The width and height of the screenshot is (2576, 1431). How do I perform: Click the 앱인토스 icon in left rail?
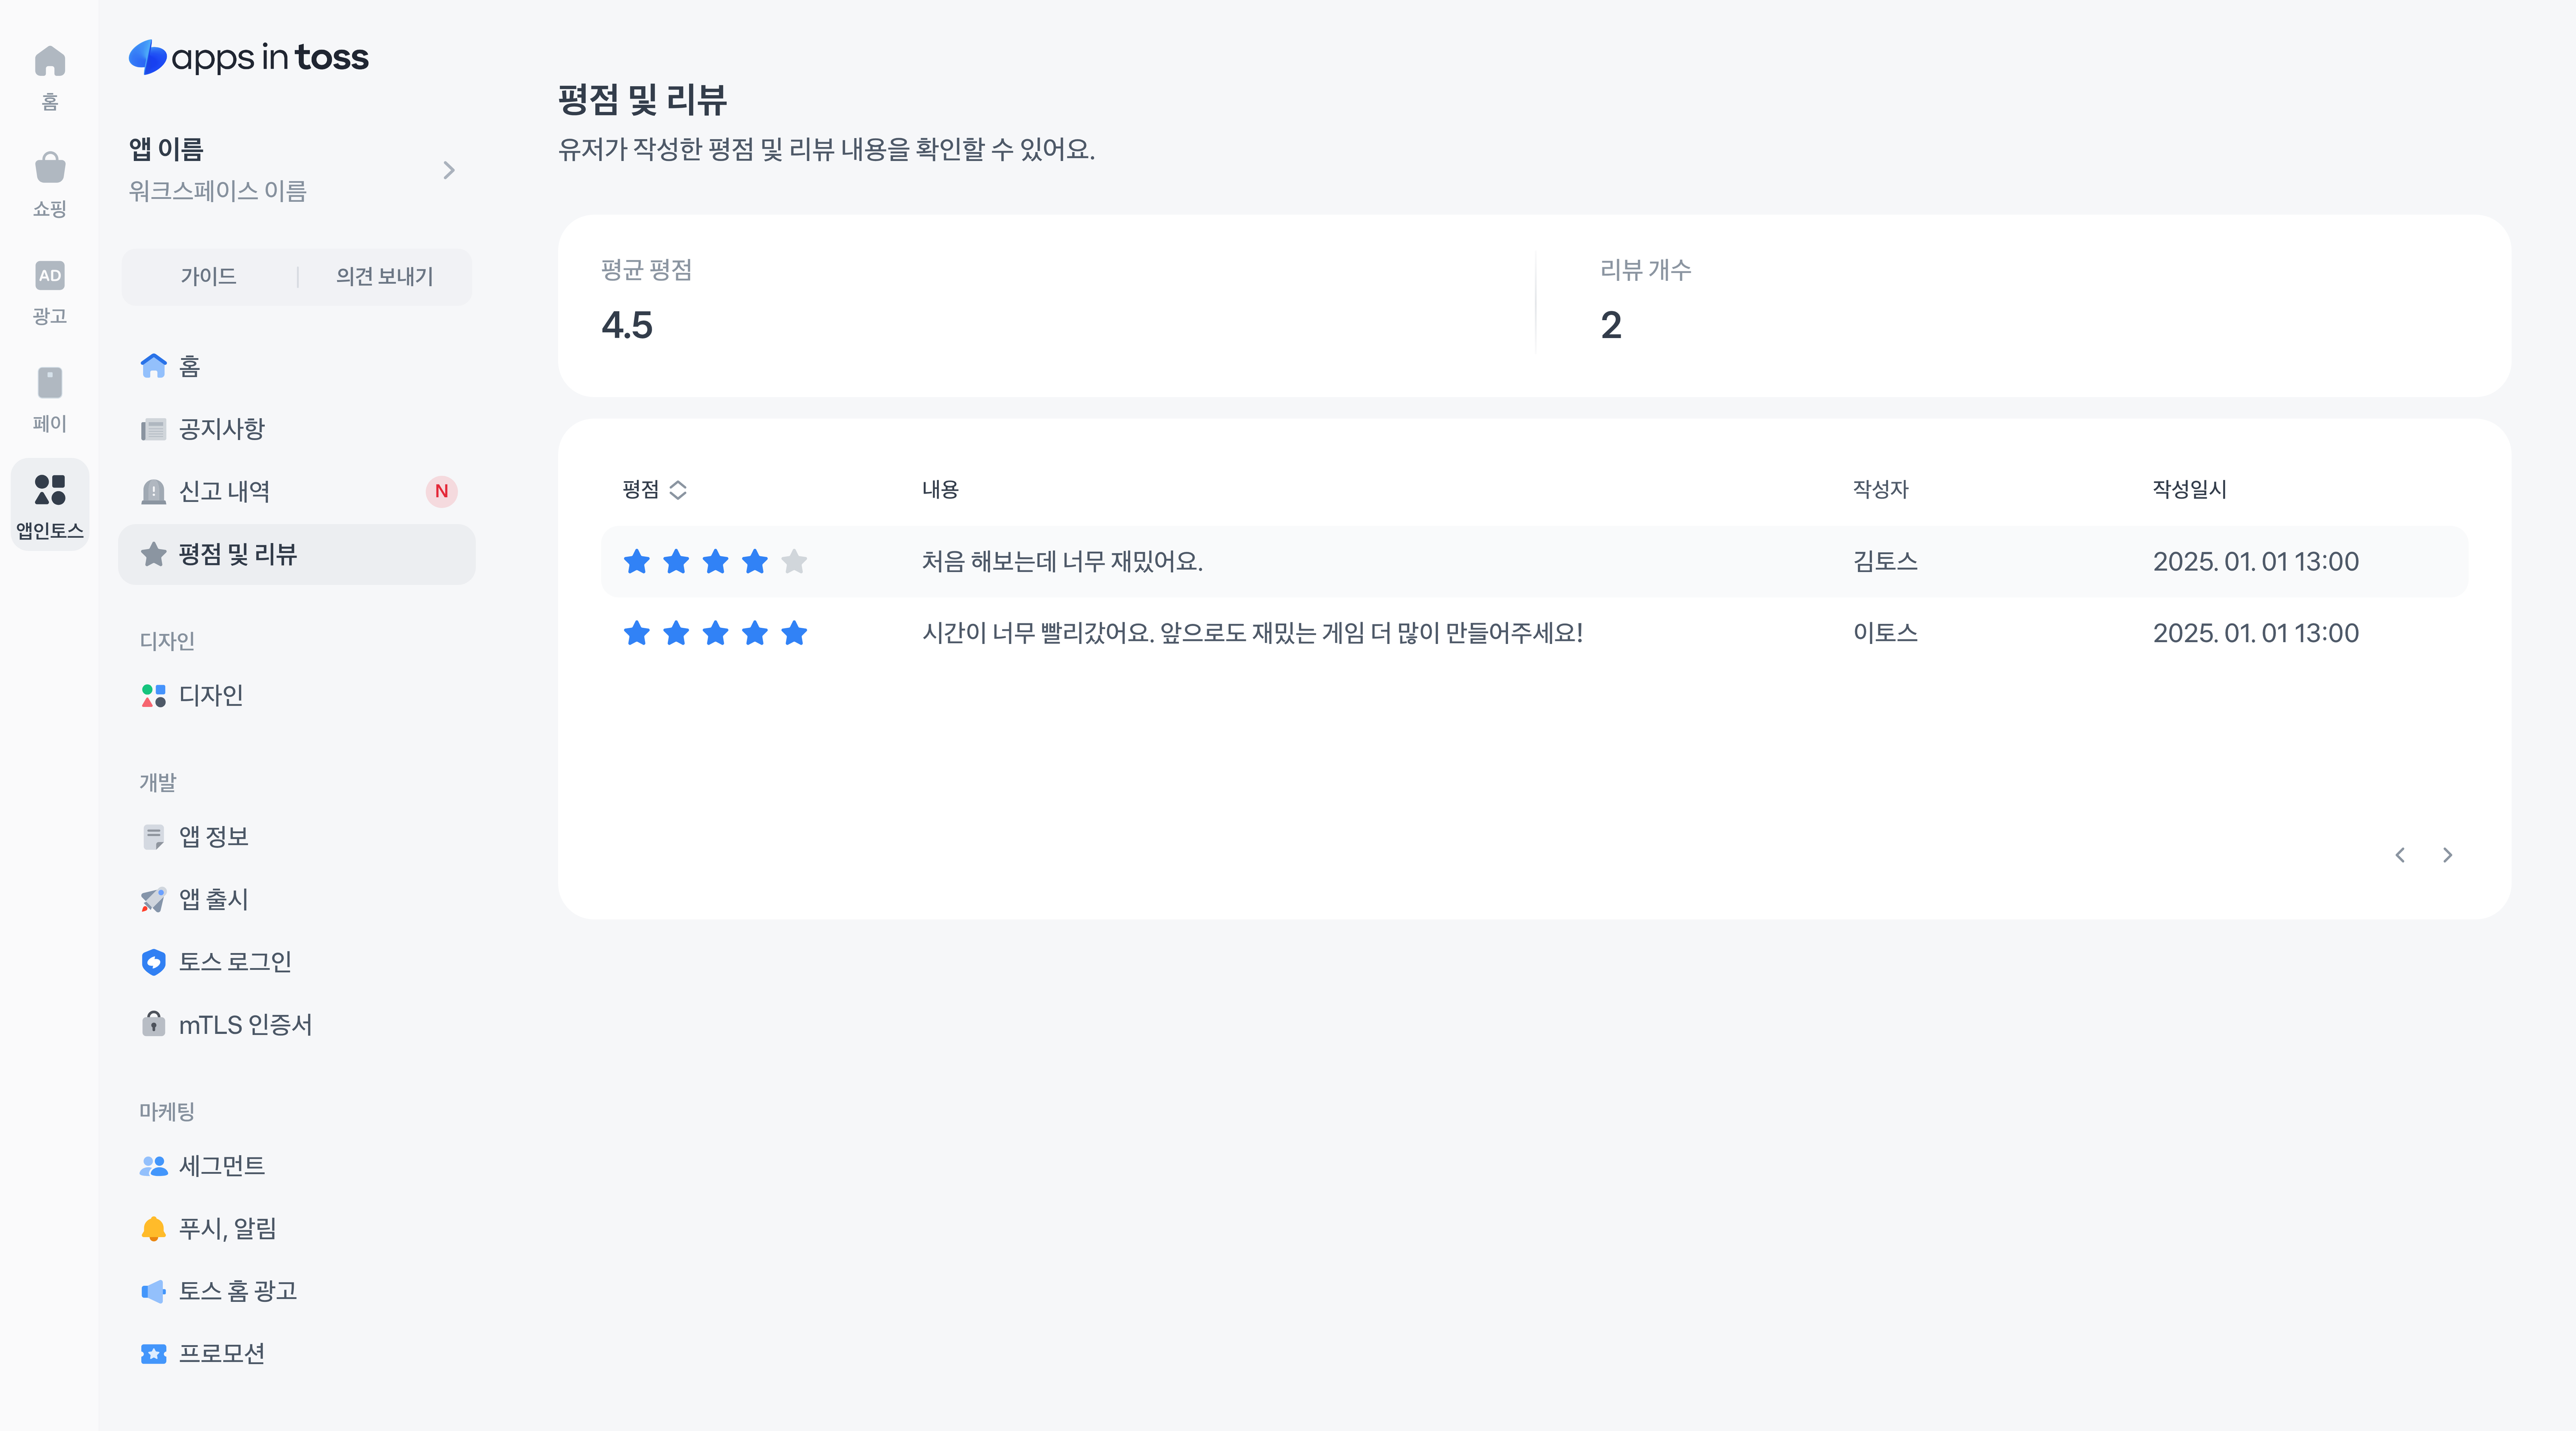tap(50, 490)
